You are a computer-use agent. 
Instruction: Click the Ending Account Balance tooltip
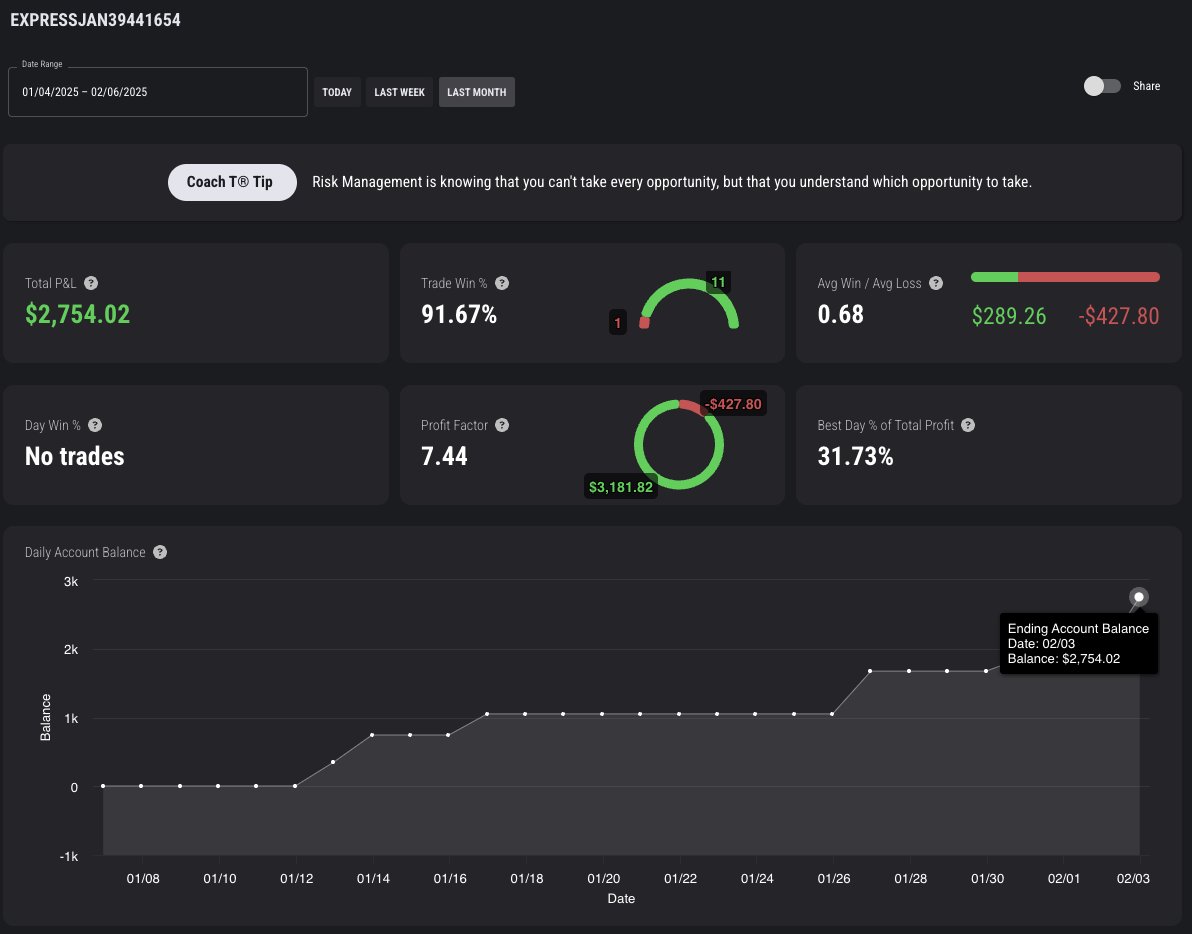pyautogui.click(x=1079, y=644)
